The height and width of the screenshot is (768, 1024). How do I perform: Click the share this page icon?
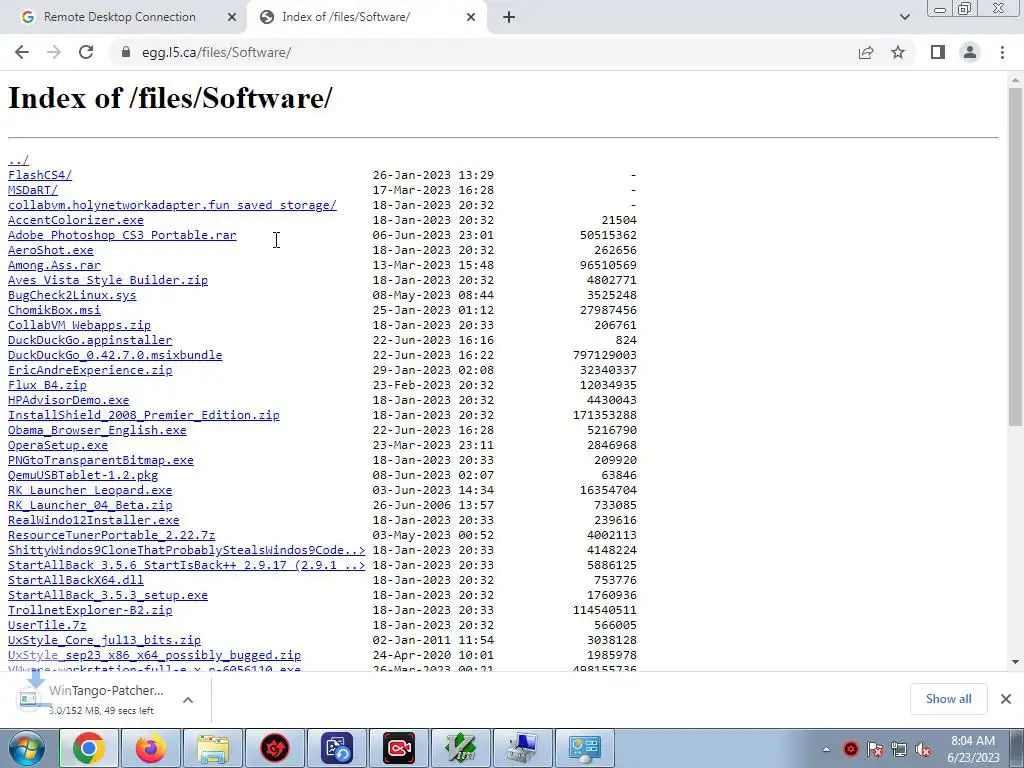pyautogui.click(x=866, y=52)
